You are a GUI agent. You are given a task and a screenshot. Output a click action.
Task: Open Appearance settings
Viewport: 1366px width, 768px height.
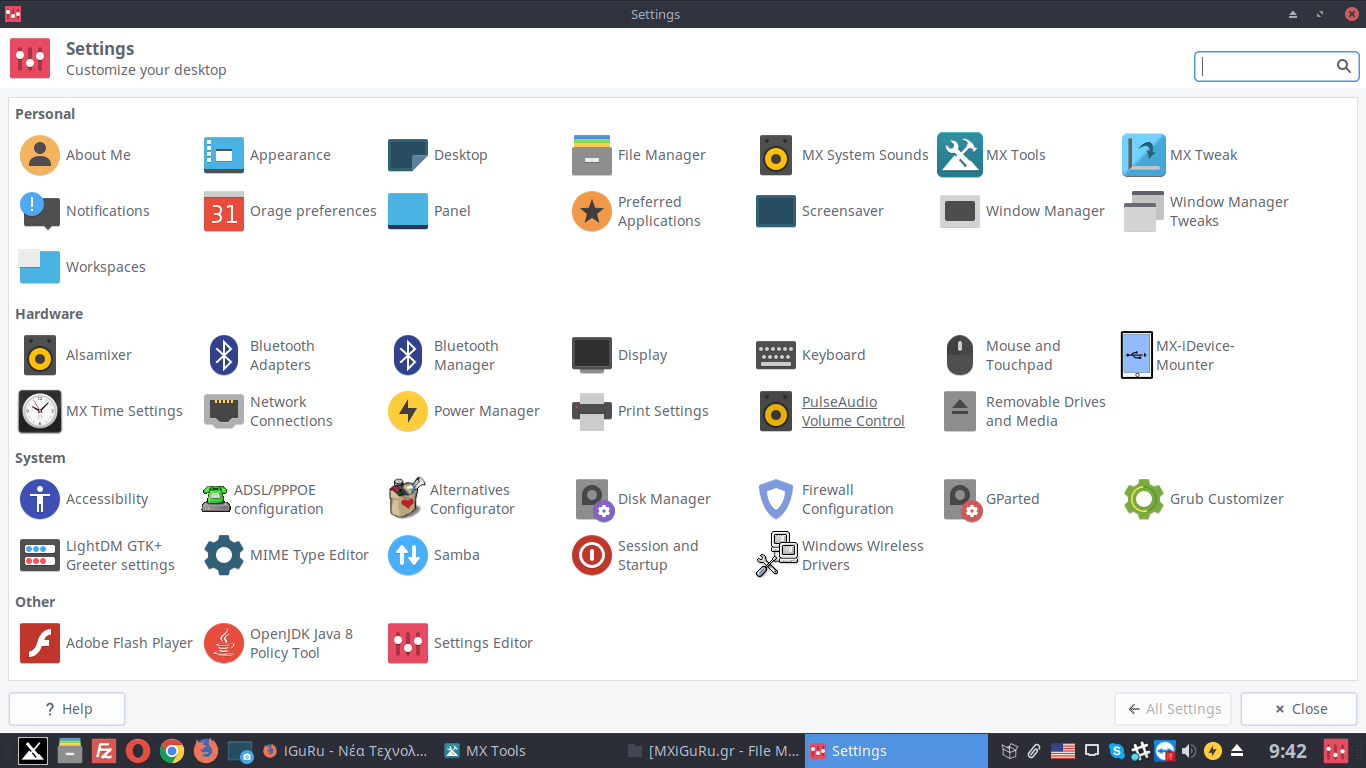click(267, 155)
